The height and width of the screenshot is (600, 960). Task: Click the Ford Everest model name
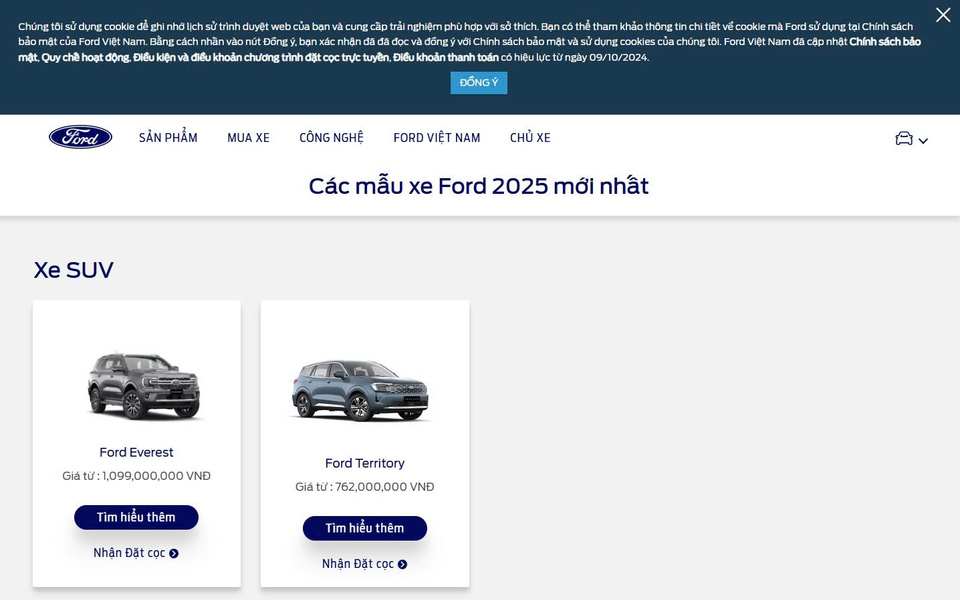136,452
